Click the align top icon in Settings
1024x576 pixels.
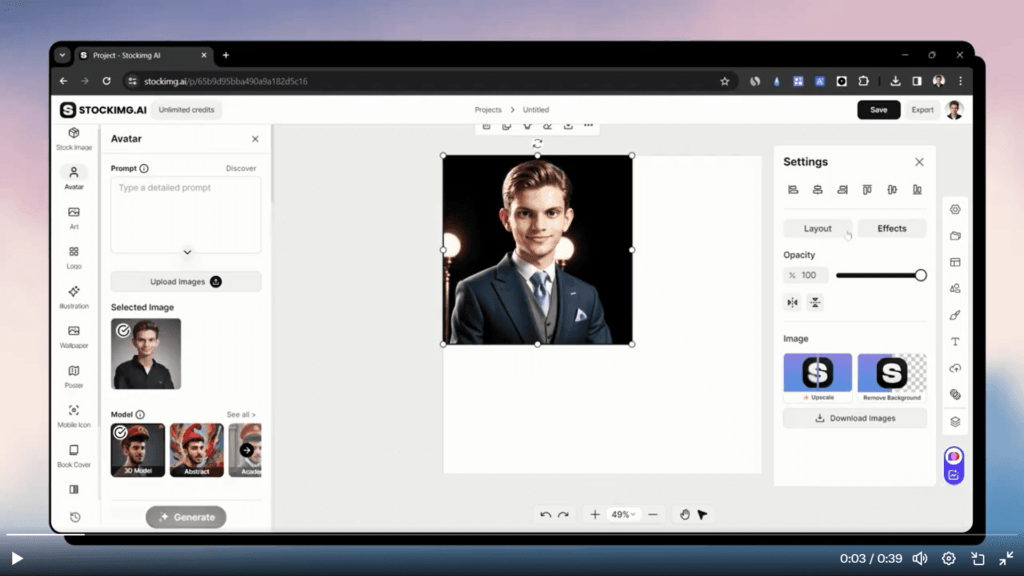point(867,189)
